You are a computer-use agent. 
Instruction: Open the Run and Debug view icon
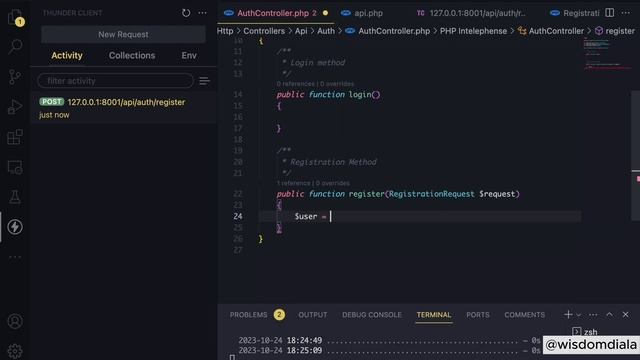tap(15, 107)
